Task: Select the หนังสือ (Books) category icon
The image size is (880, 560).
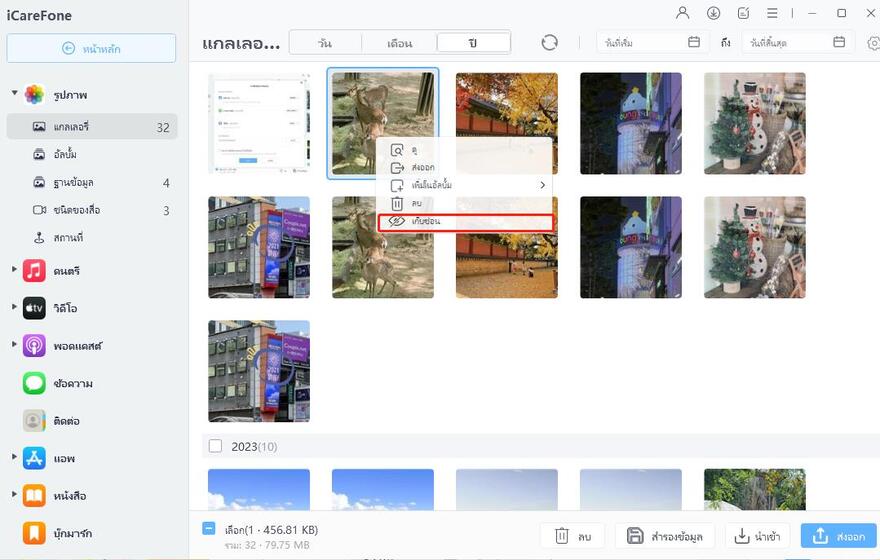Action: 34,496
